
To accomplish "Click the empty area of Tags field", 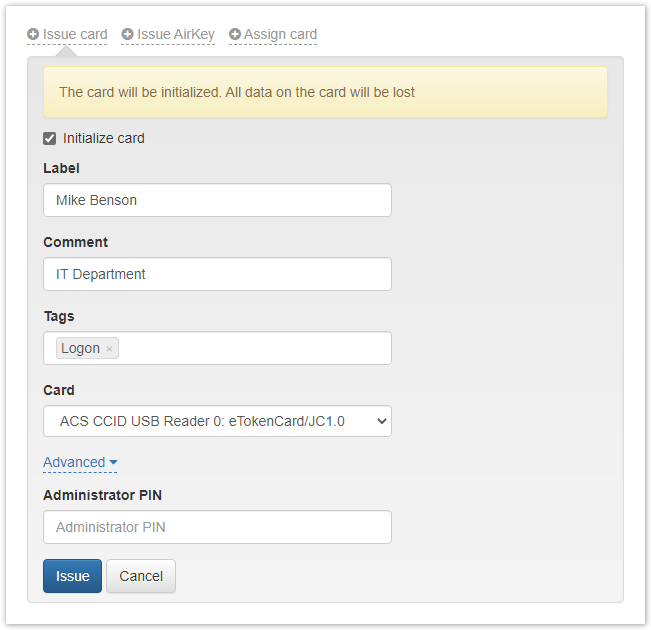I will tap(250, 348).
